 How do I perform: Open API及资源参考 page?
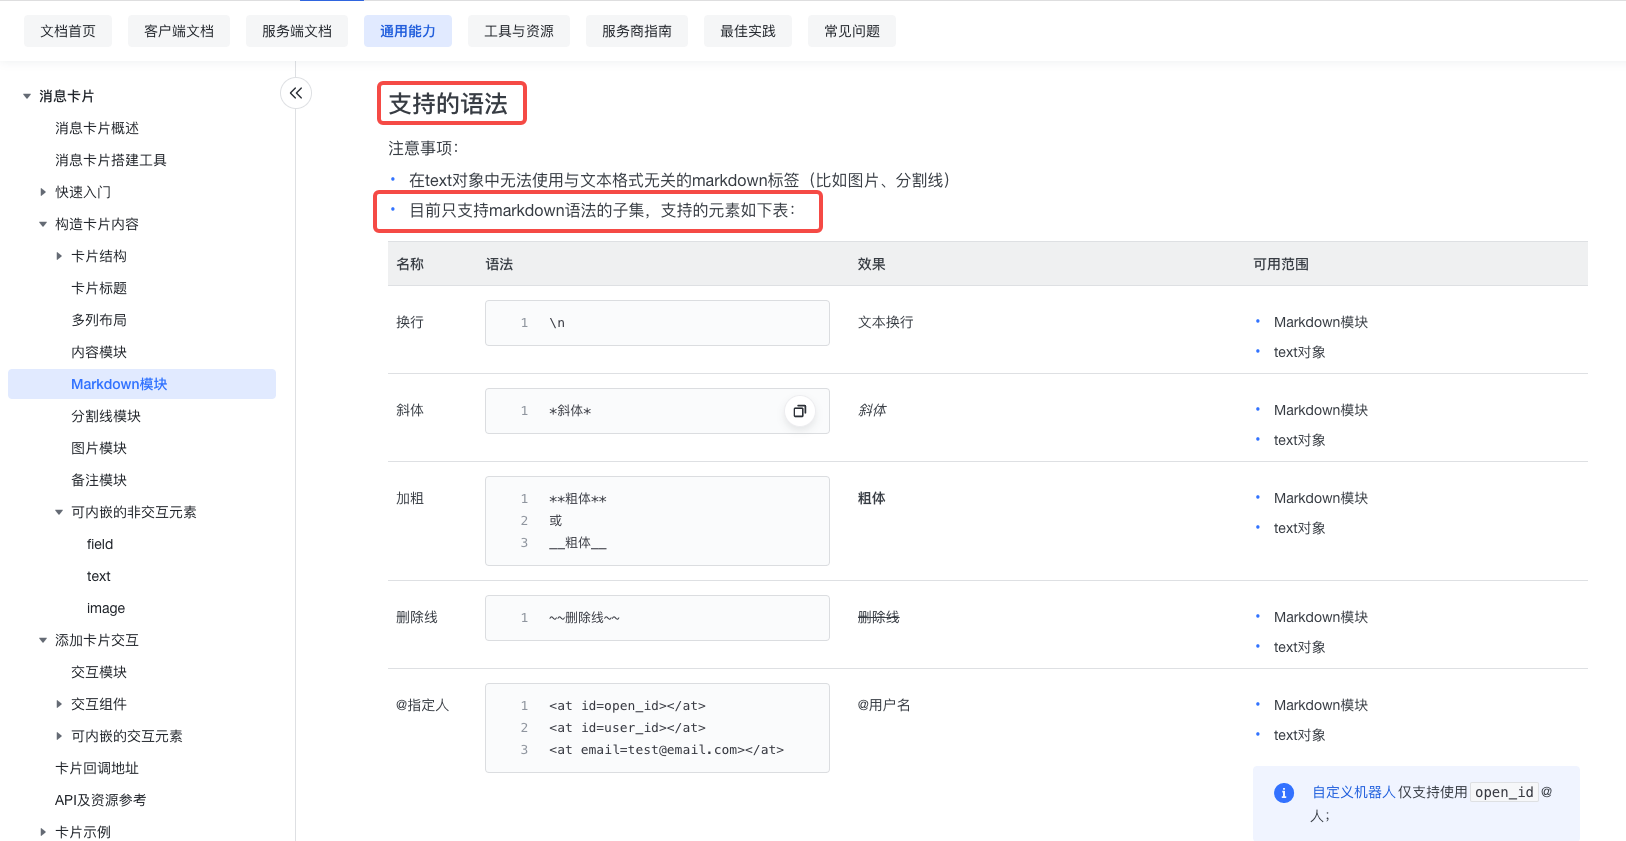click(x=100, y=800)
